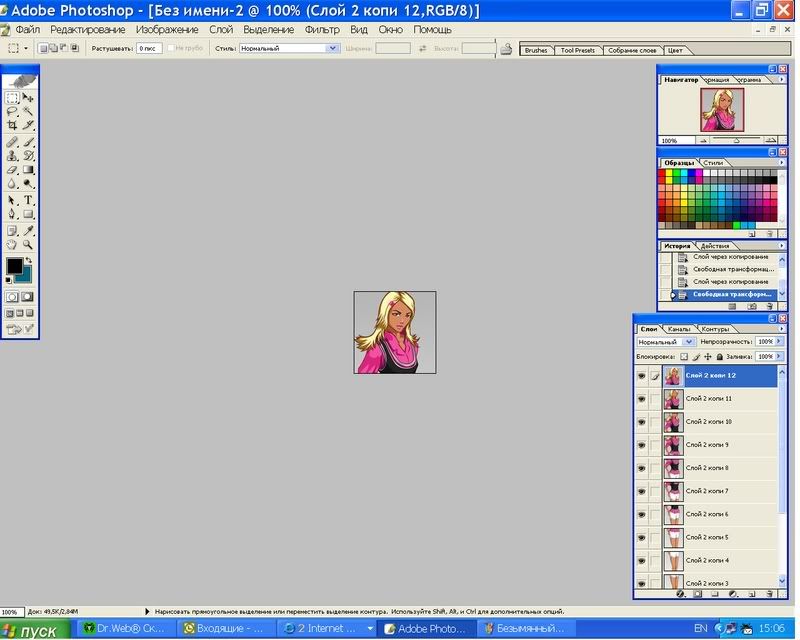Open the Navigator panel options menu arrow
This screenshot has height=640, width=800.
click(782, 80)
